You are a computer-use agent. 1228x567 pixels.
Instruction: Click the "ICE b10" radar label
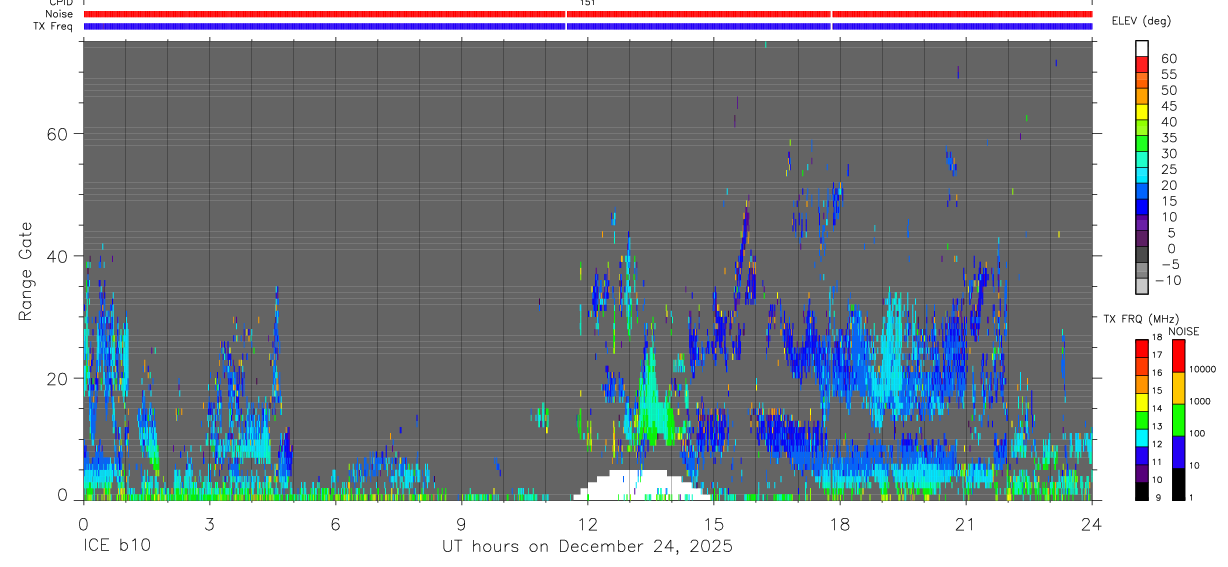pyautogui.click(x=115, y=547)
